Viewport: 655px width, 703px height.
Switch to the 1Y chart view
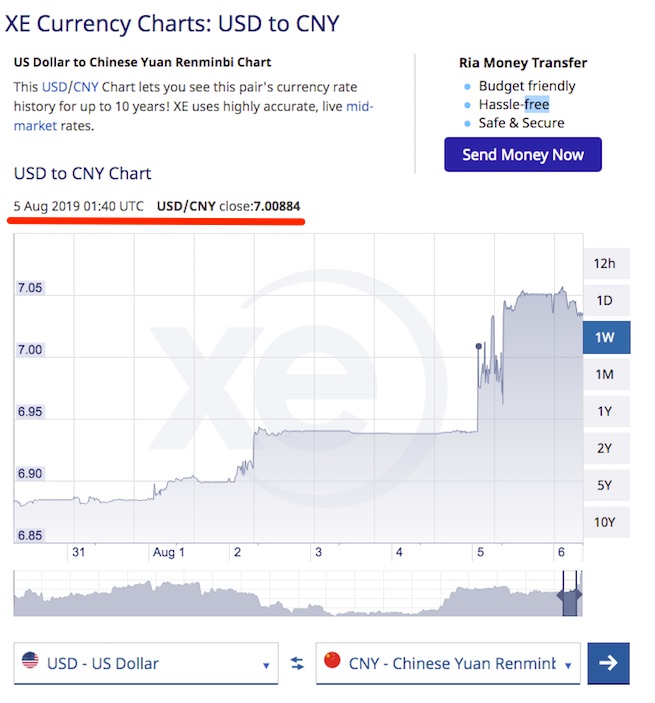pyautogui.click(x=605, y=411)
